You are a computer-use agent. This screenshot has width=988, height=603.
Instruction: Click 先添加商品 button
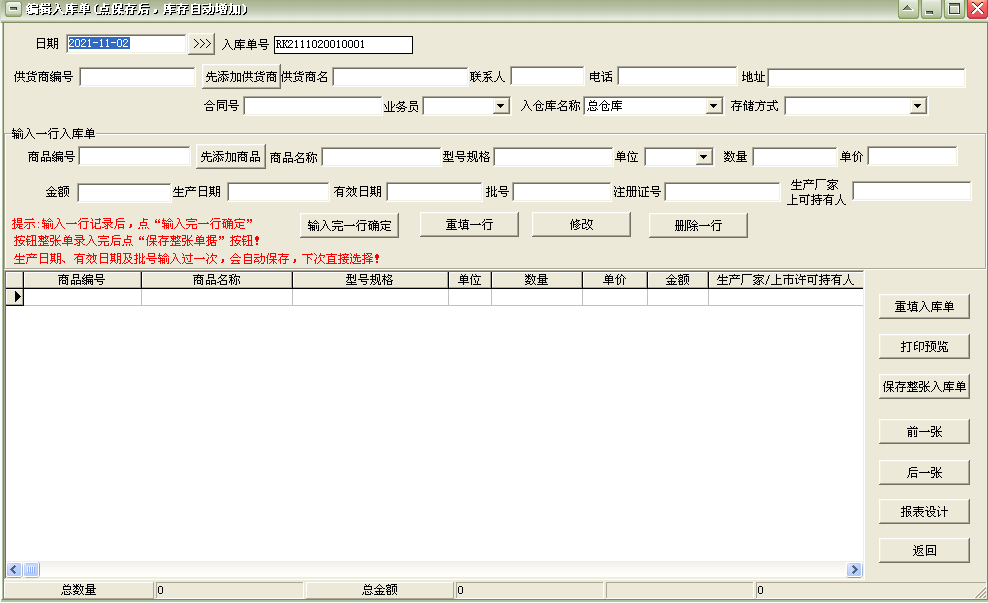pyautogui.click(x=231, y=157)
